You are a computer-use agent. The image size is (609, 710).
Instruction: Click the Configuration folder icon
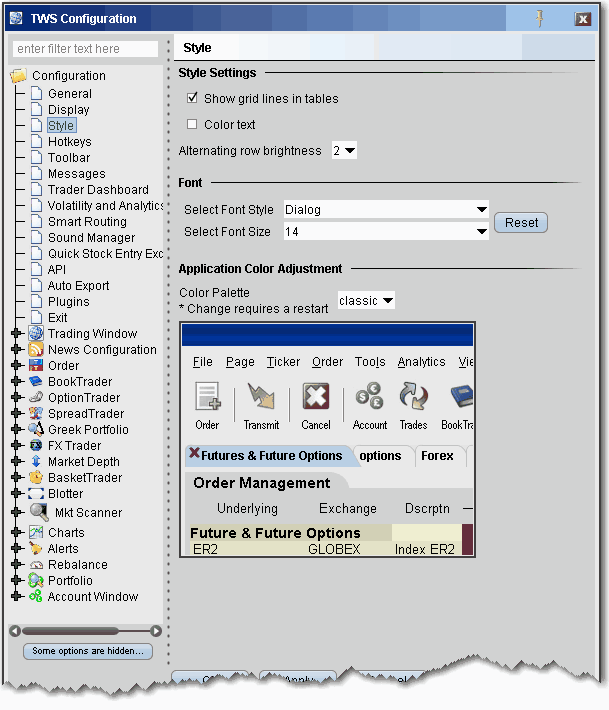(x=19, y=76)
